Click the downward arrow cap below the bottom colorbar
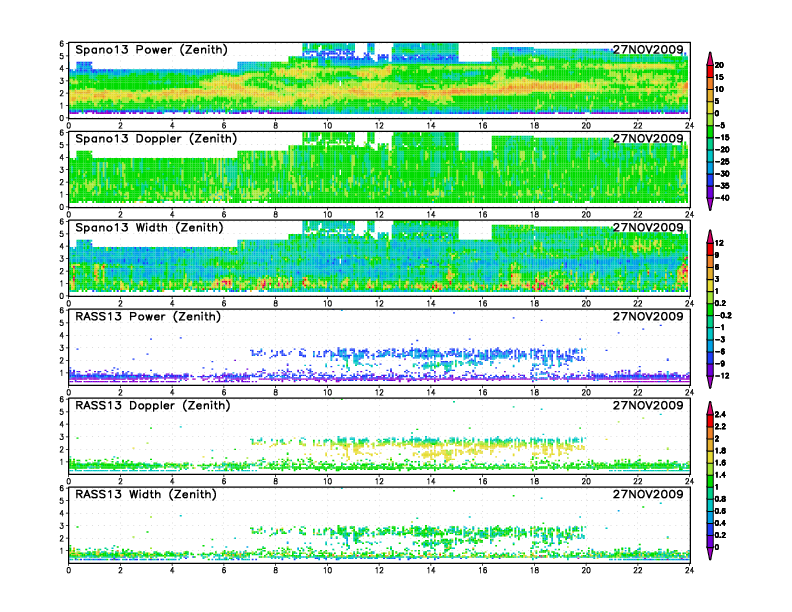The height and width of the screenshot is (612, 792). 710,553
